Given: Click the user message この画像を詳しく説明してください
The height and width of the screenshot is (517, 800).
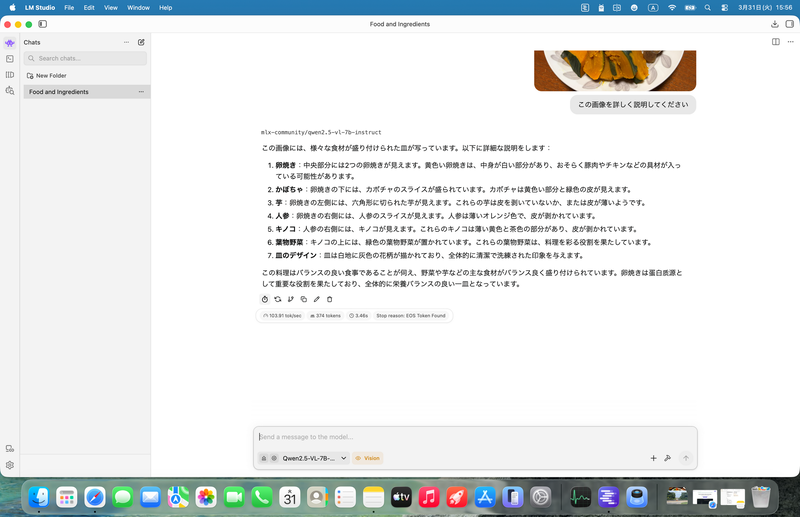Looking at the screenshot, I should (633, 105).
